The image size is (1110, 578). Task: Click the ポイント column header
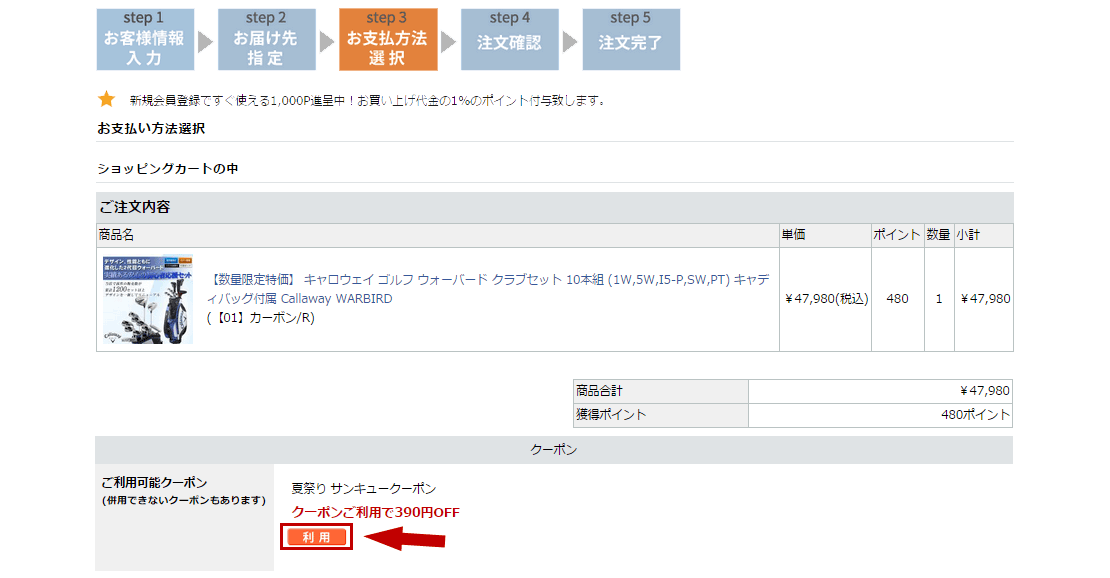[897, 235]
